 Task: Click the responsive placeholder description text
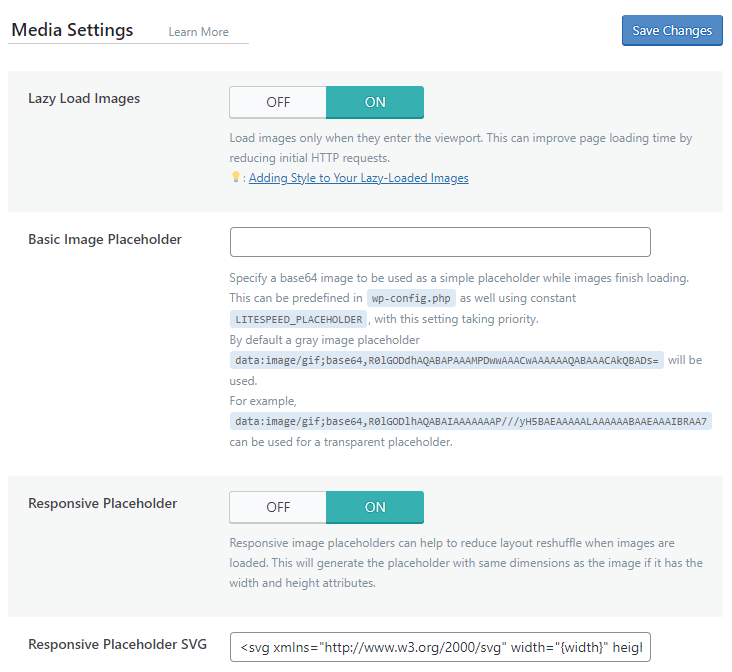click(466, 563)
